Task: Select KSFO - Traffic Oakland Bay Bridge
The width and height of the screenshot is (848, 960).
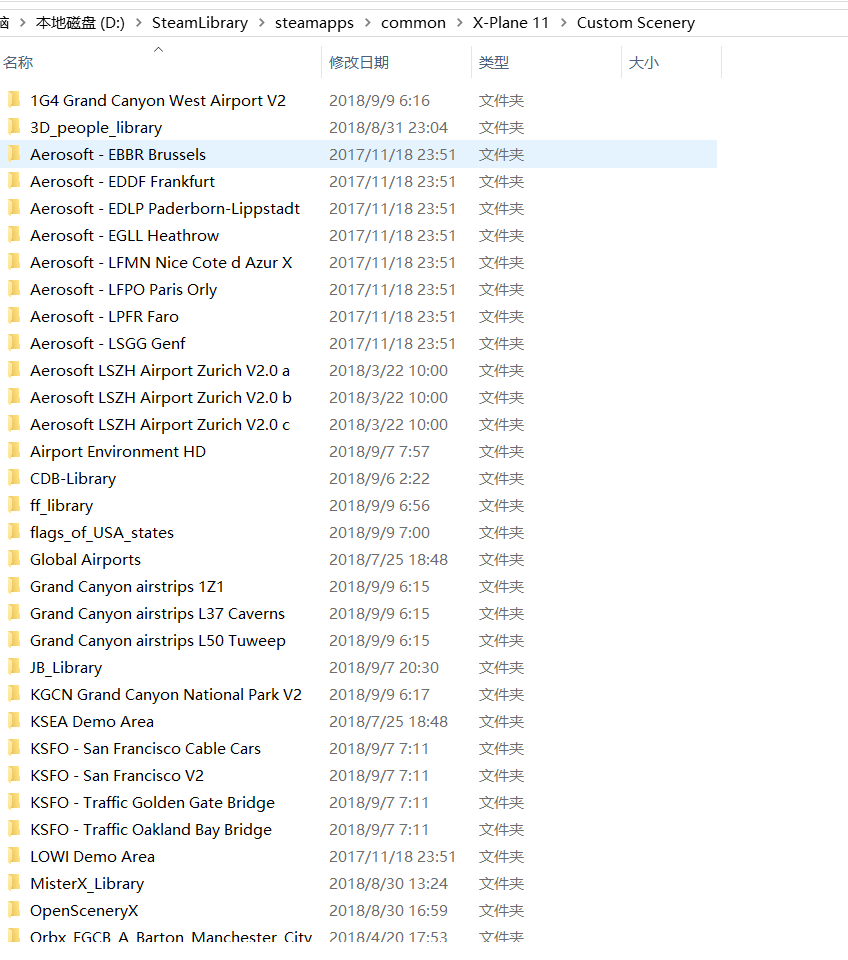Action: [x=151, y=829]
